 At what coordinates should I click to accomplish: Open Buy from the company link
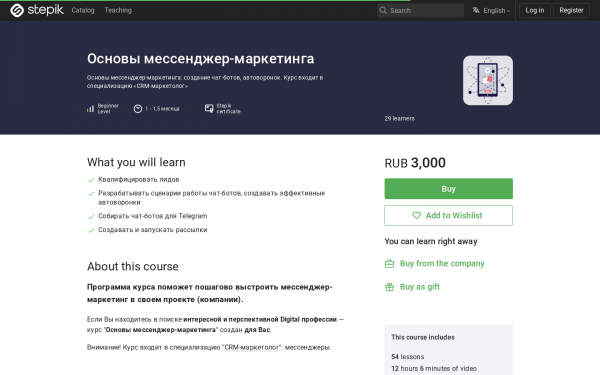(442, 263)
